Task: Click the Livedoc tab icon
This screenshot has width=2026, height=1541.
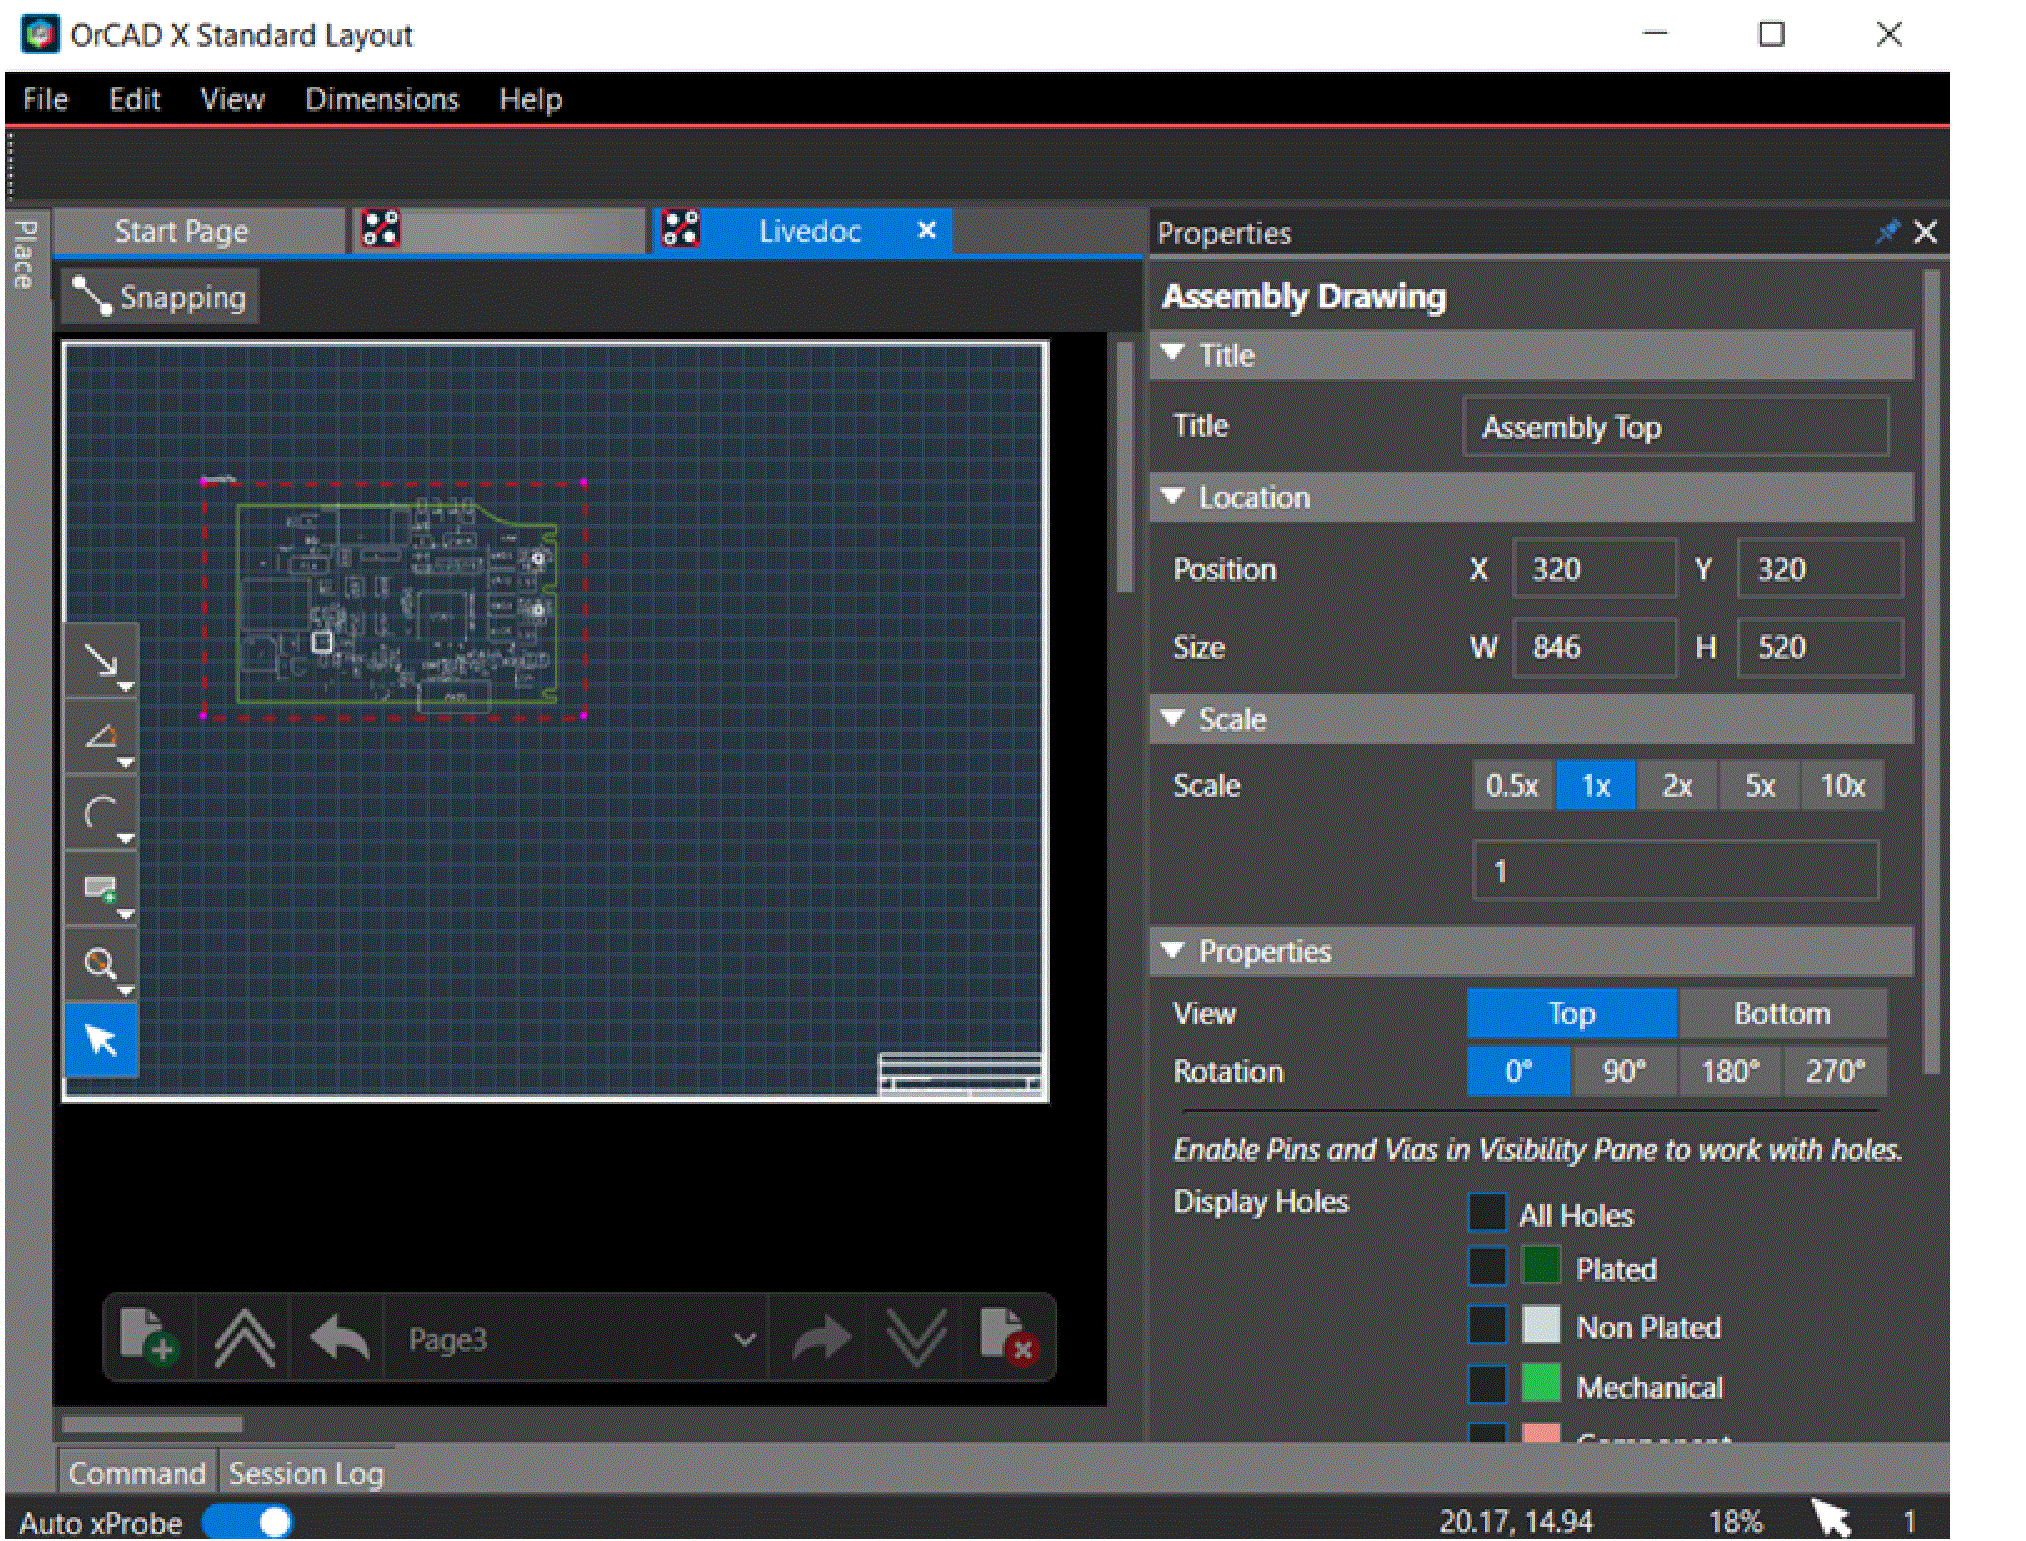Action: point(681,230)
